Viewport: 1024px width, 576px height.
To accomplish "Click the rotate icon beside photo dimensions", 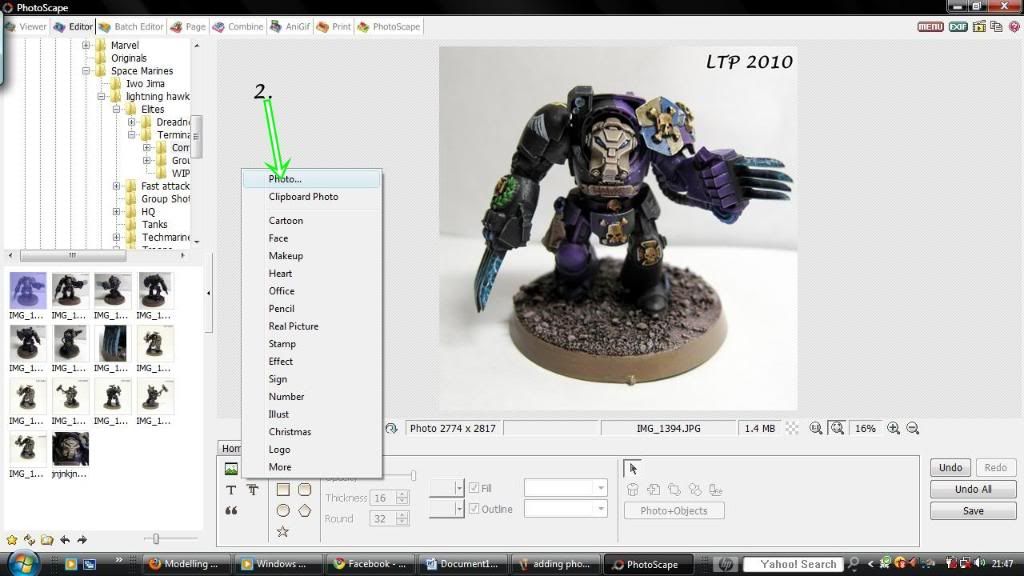I will (391, 428).
